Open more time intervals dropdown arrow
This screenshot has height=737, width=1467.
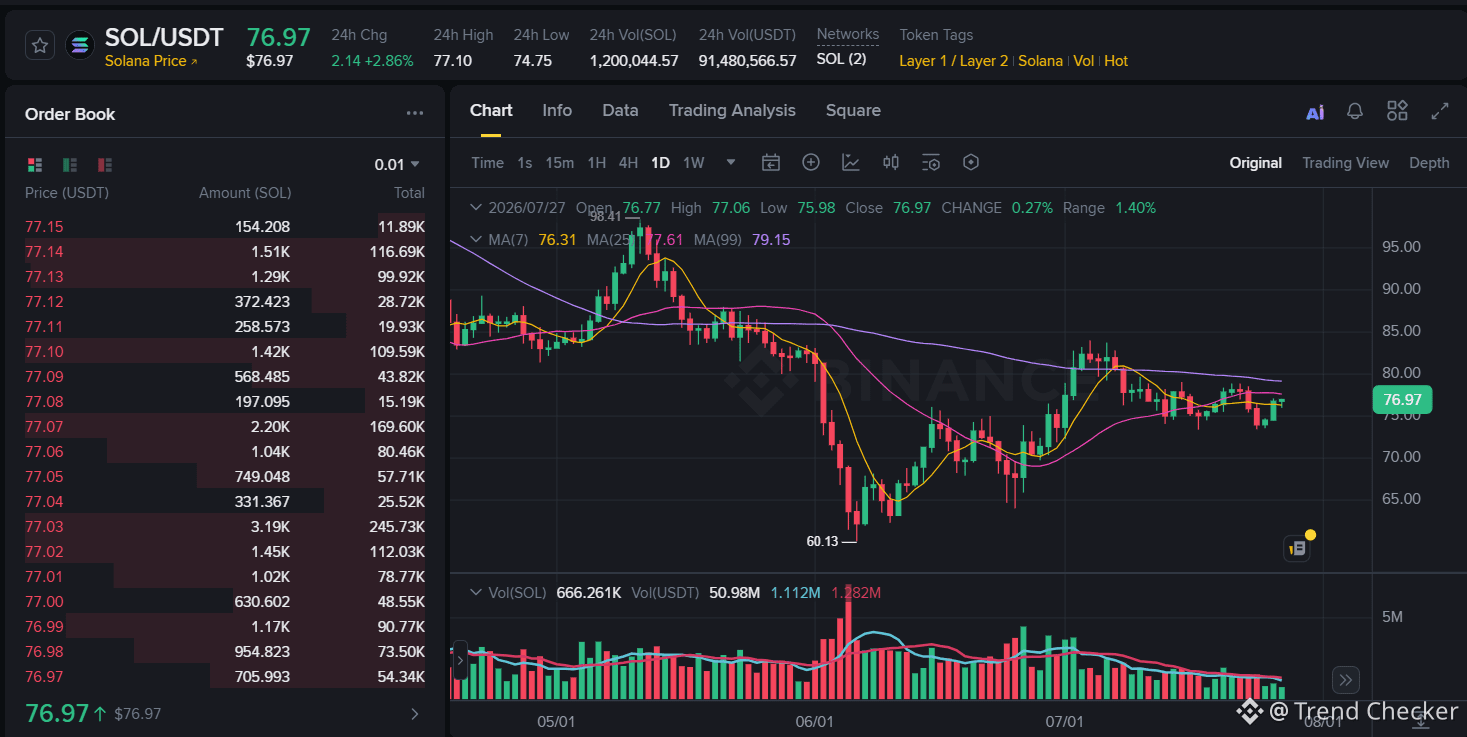[x=731, y=163]
